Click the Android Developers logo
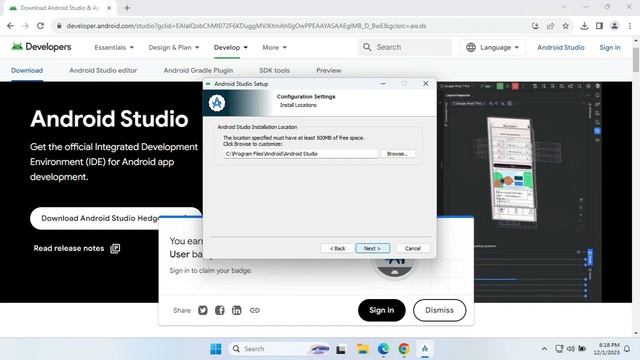Image resolution: width=640 pixels, height=360 pixels. tap(41, 47)
